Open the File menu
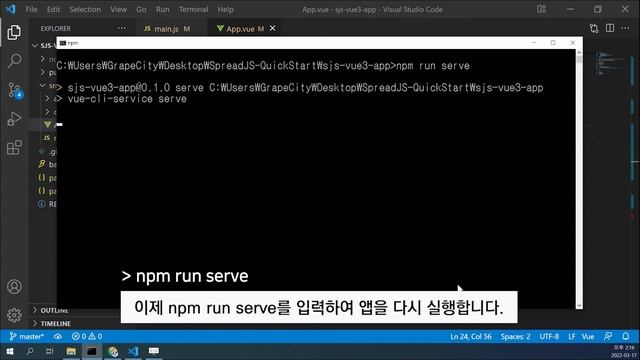 click(31, 9)
